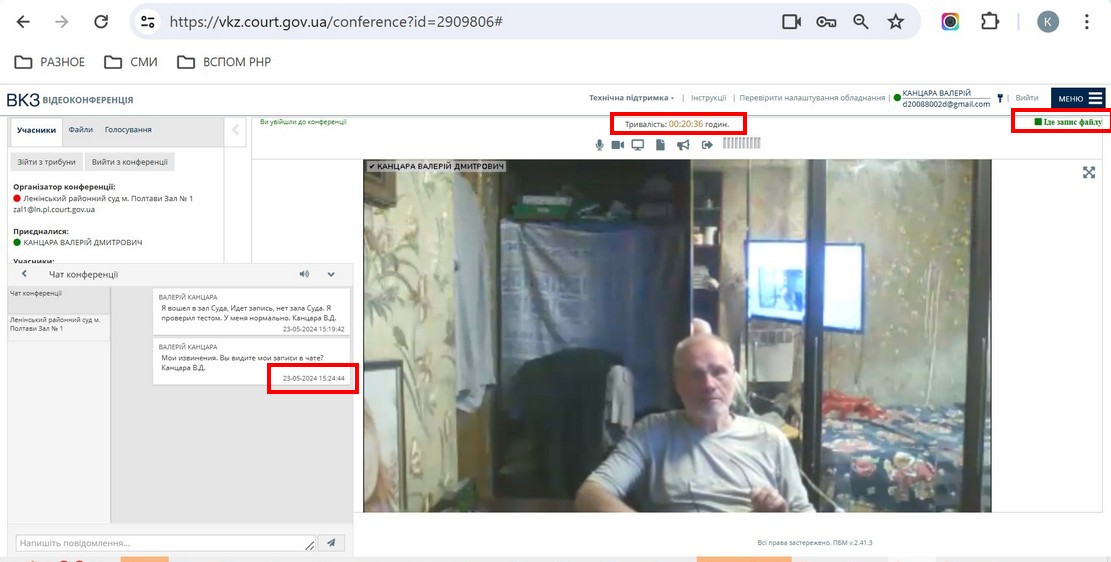Click the Іде запис файлу recording indicator
The image size is (1111, 562).
click(x=1068, y=123)
